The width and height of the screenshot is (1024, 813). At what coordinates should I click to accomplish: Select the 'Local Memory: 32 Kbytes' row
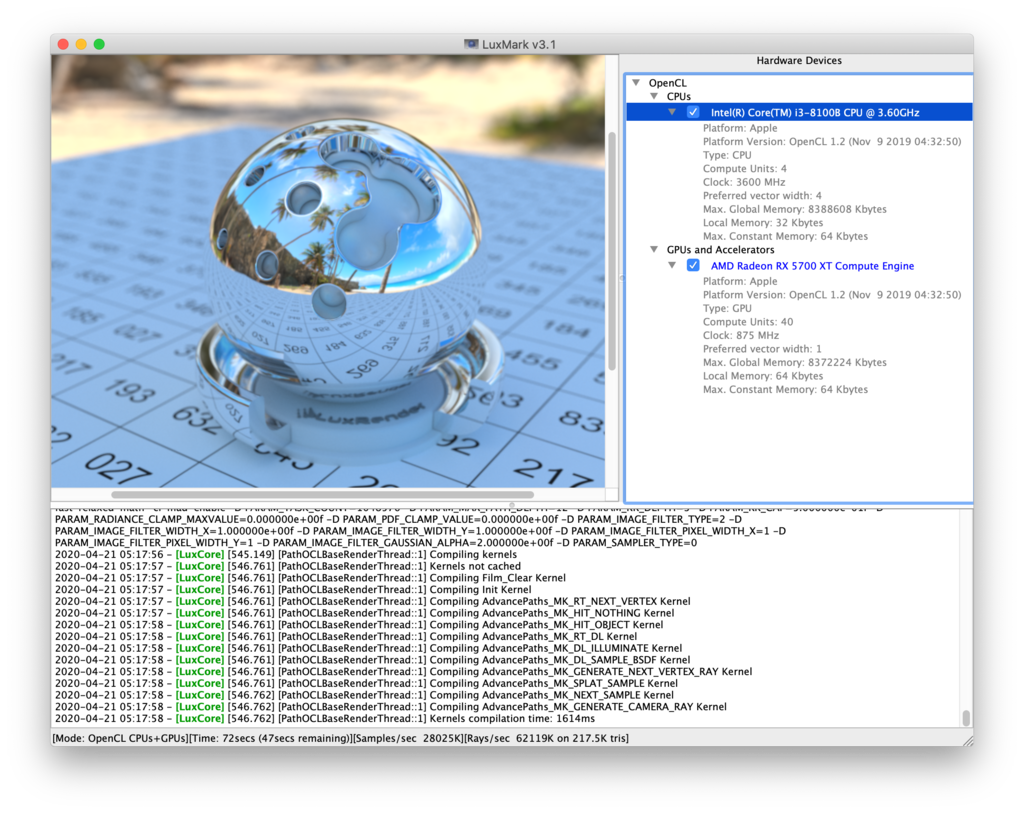(x=763, y=223)
